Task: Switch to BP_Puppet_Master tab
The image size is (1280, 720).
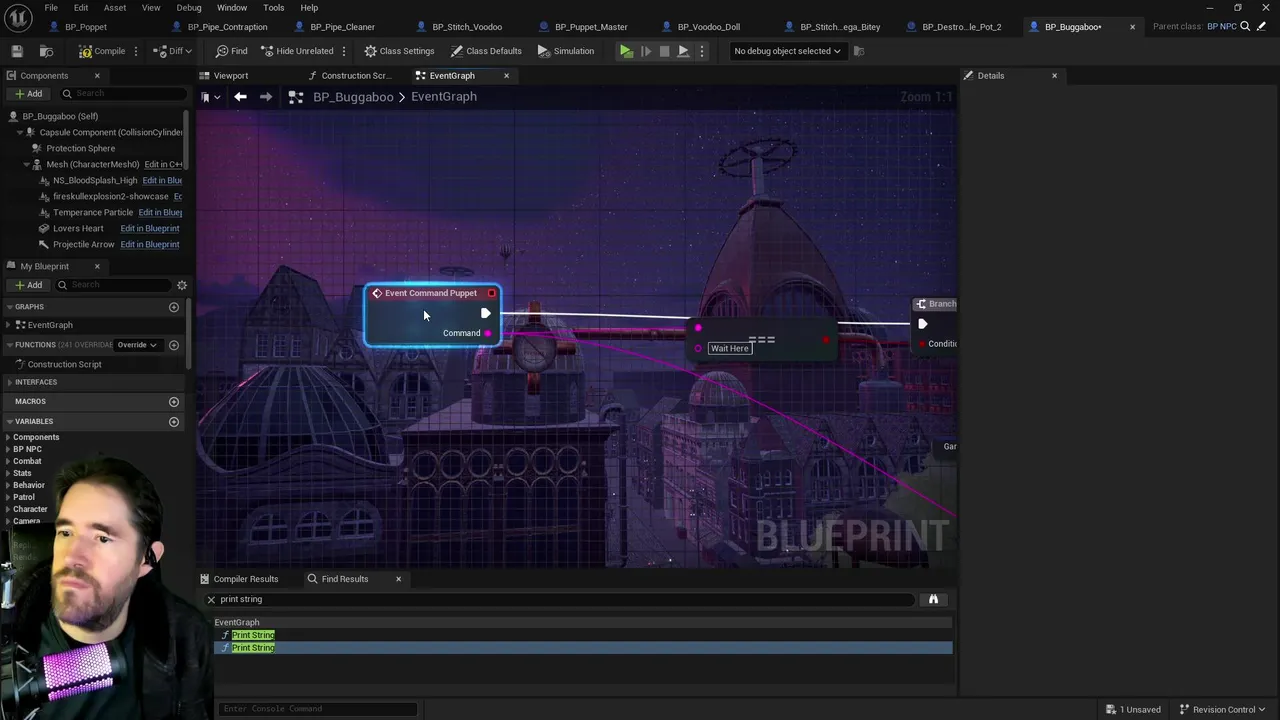Action: coord(591,27)
